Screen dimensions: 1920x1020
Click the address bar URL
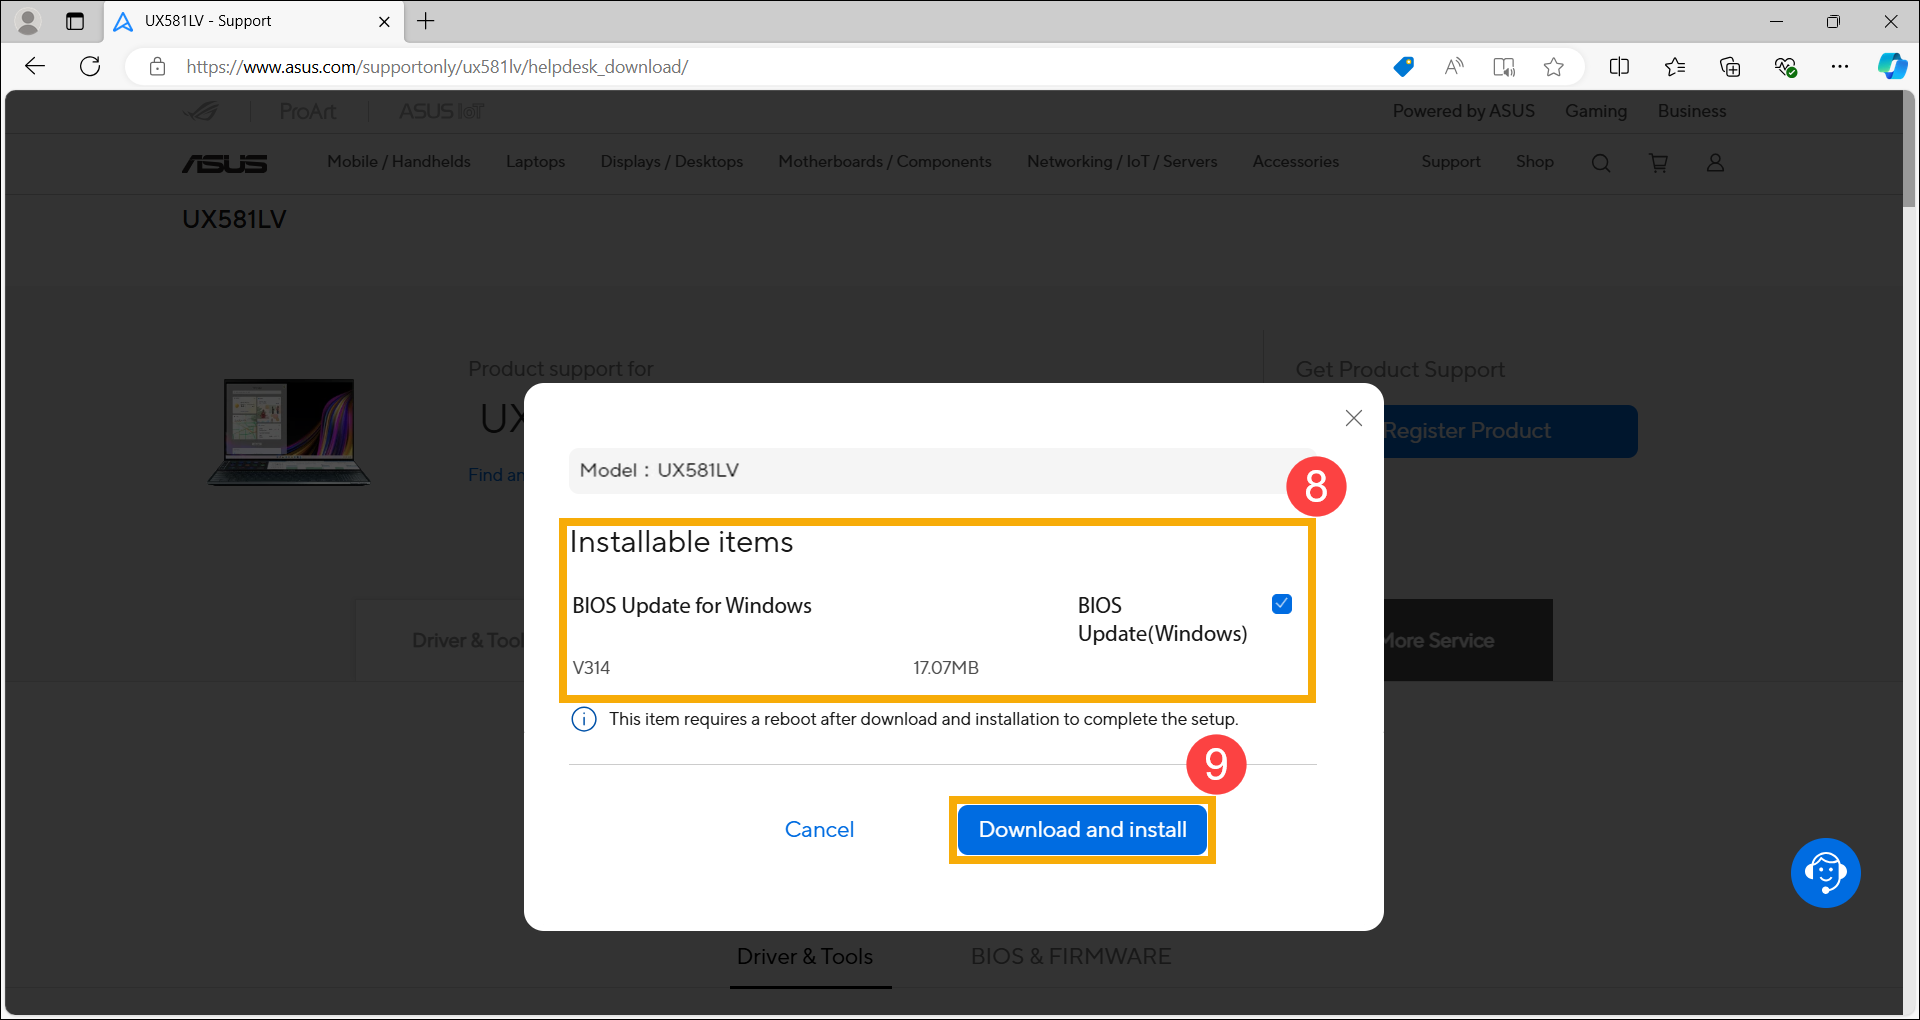pyautogui.click(x=437, y=67)
